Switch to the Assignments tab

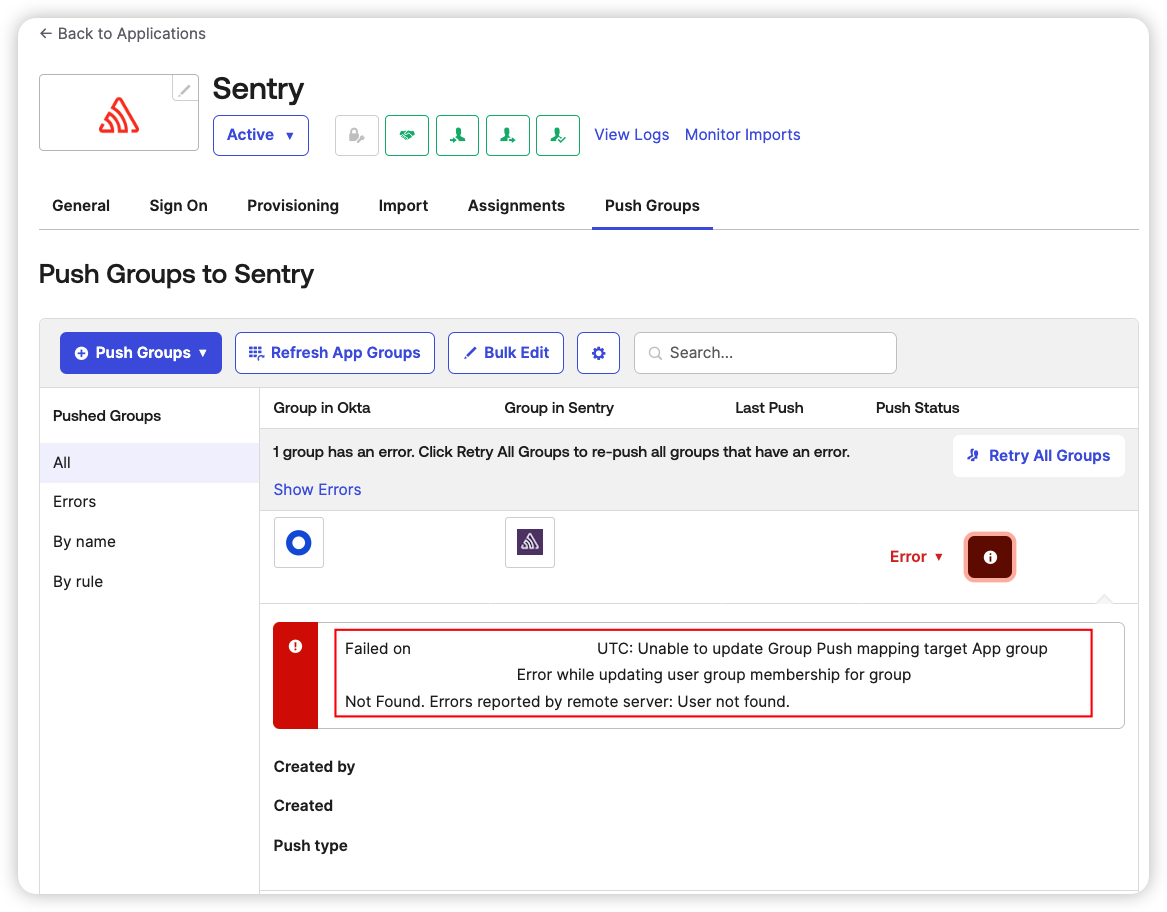[x=517, y=205]
